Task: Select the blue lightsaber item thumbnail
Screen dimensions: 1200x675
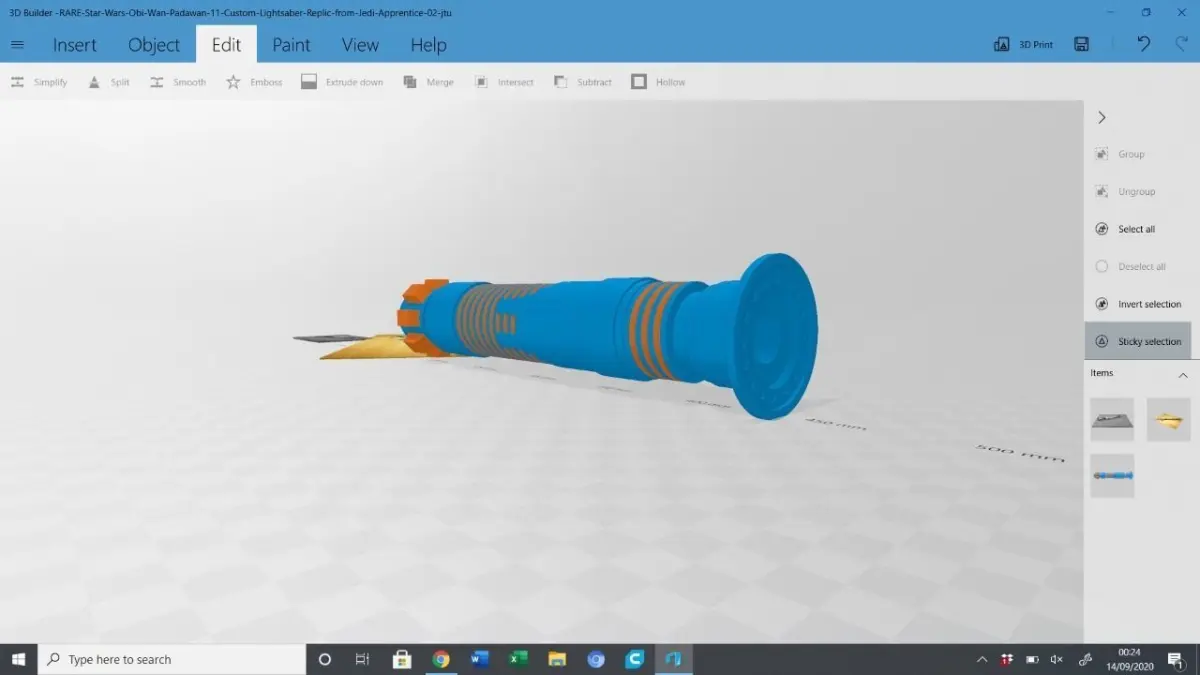Action: (1112, 476)
